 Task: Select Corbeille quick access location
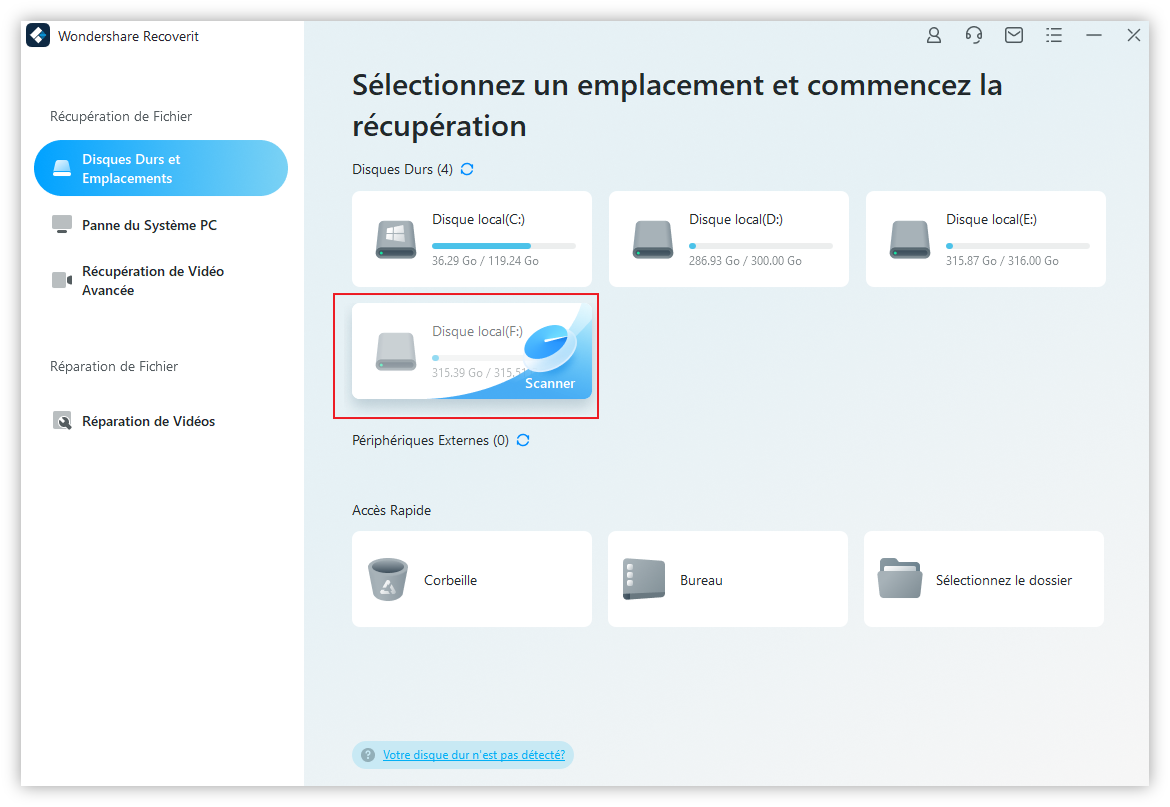pos(472,579)
